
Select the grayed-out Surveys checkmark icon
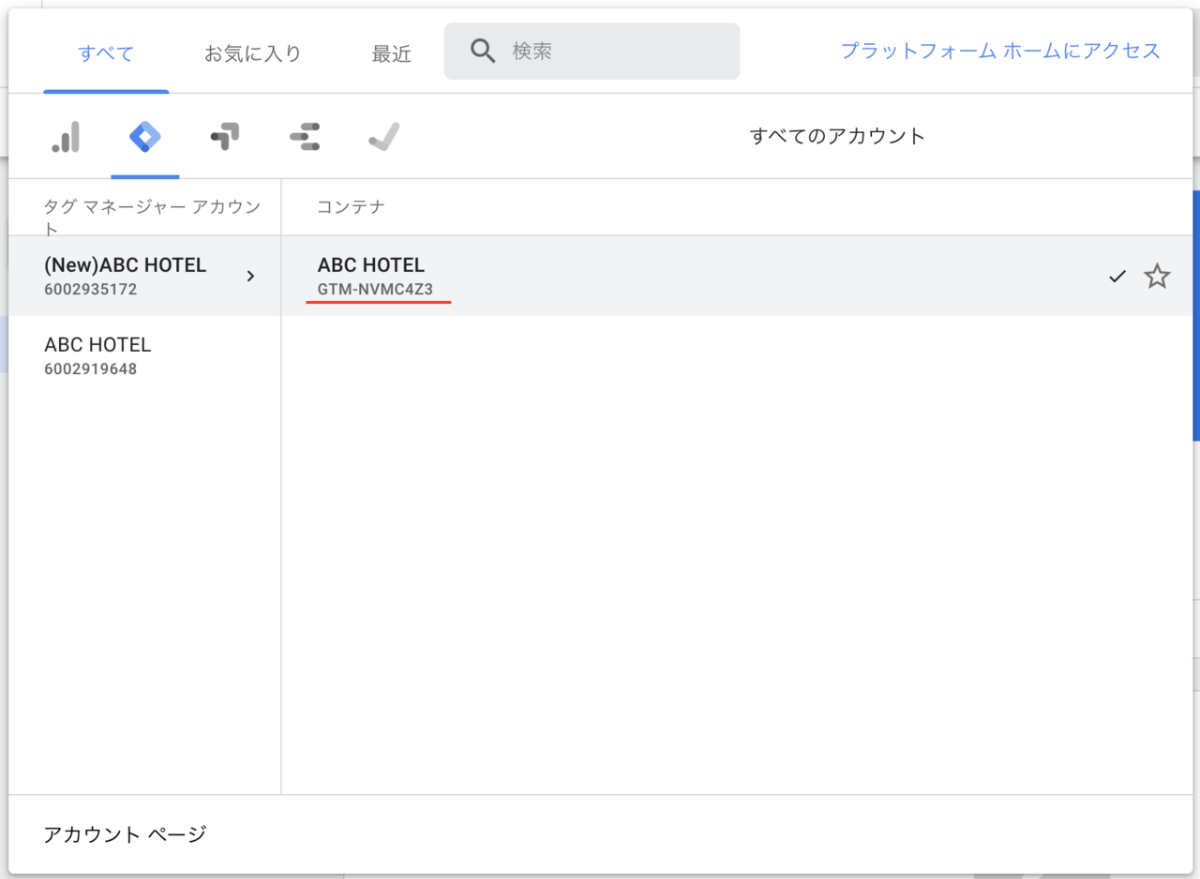384,137
